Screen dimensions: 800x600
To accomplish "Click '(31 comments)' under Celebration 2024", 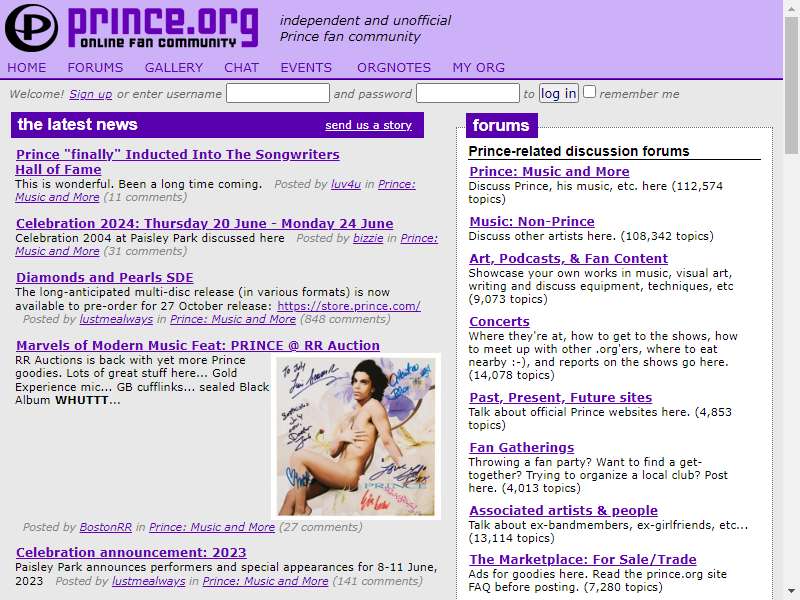I will (145, 252).
